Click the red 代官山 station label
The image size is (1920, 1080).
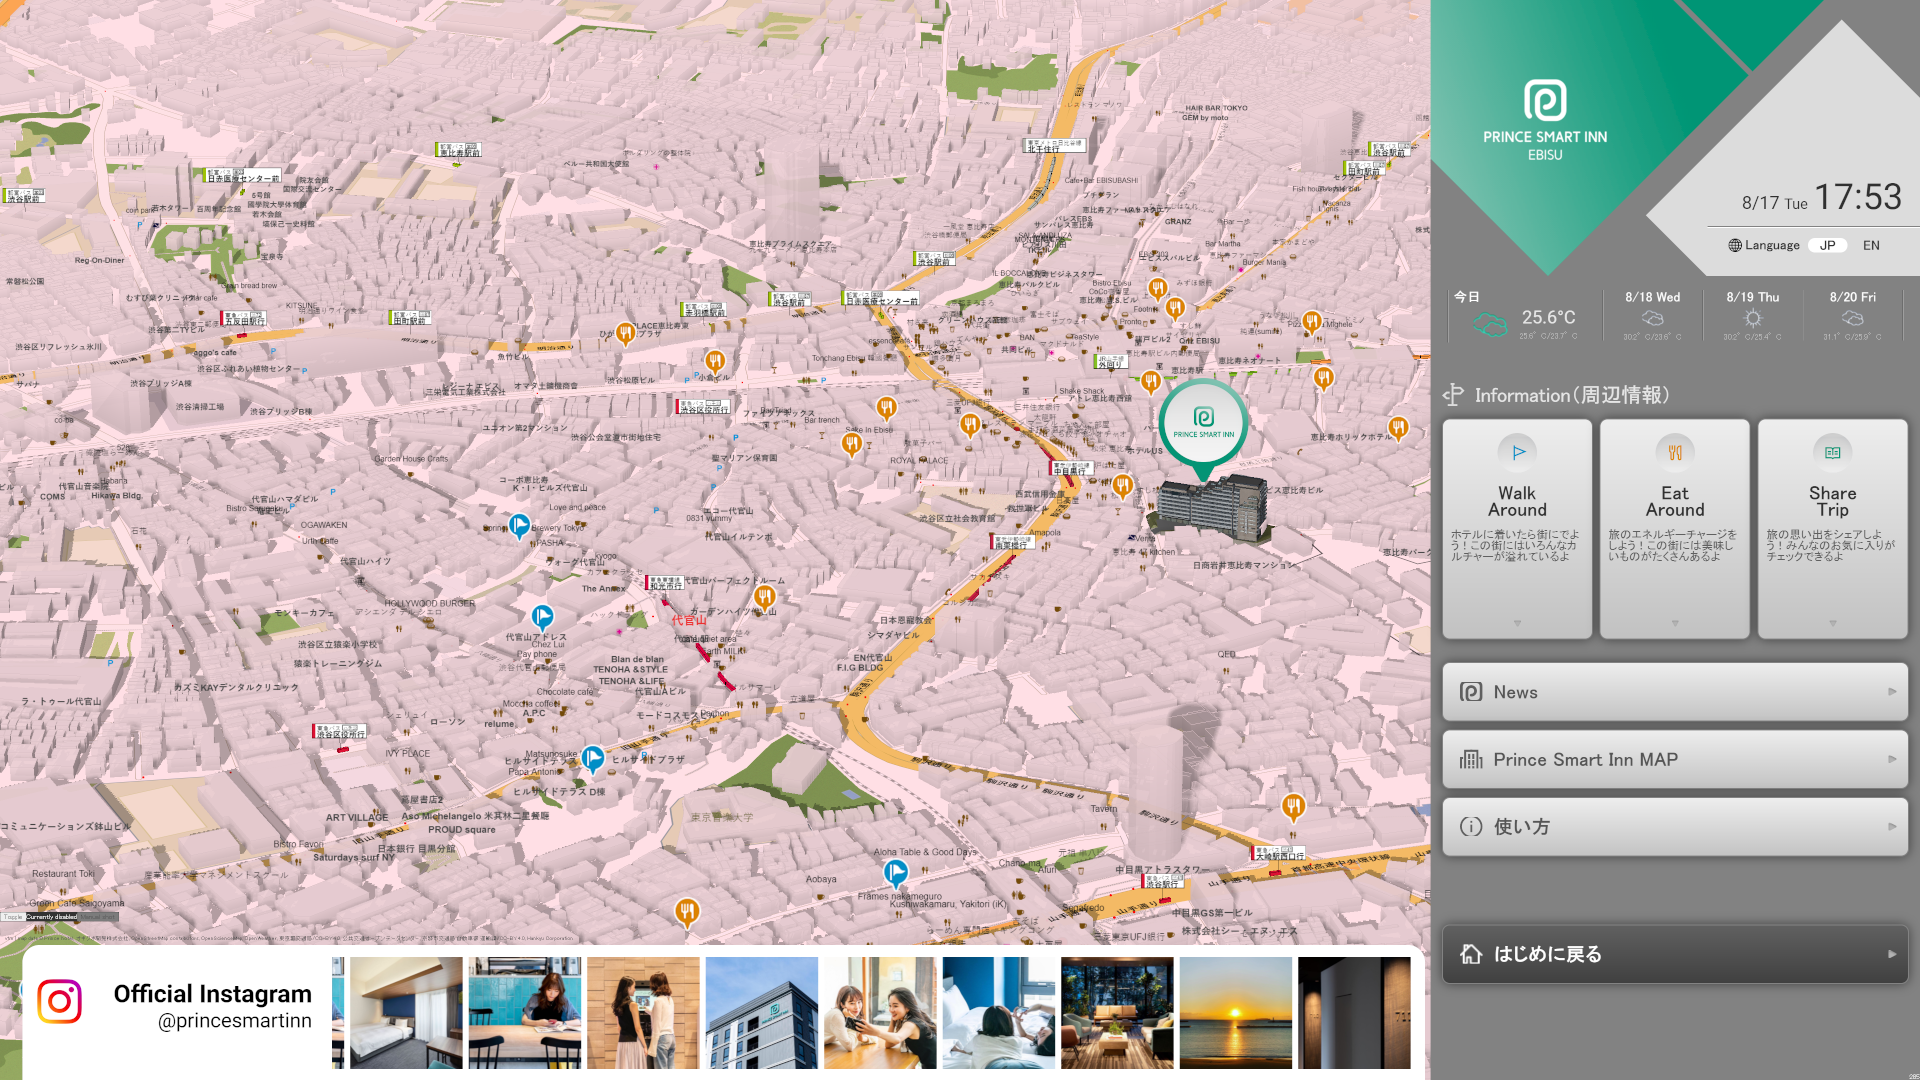pos(689,620)
